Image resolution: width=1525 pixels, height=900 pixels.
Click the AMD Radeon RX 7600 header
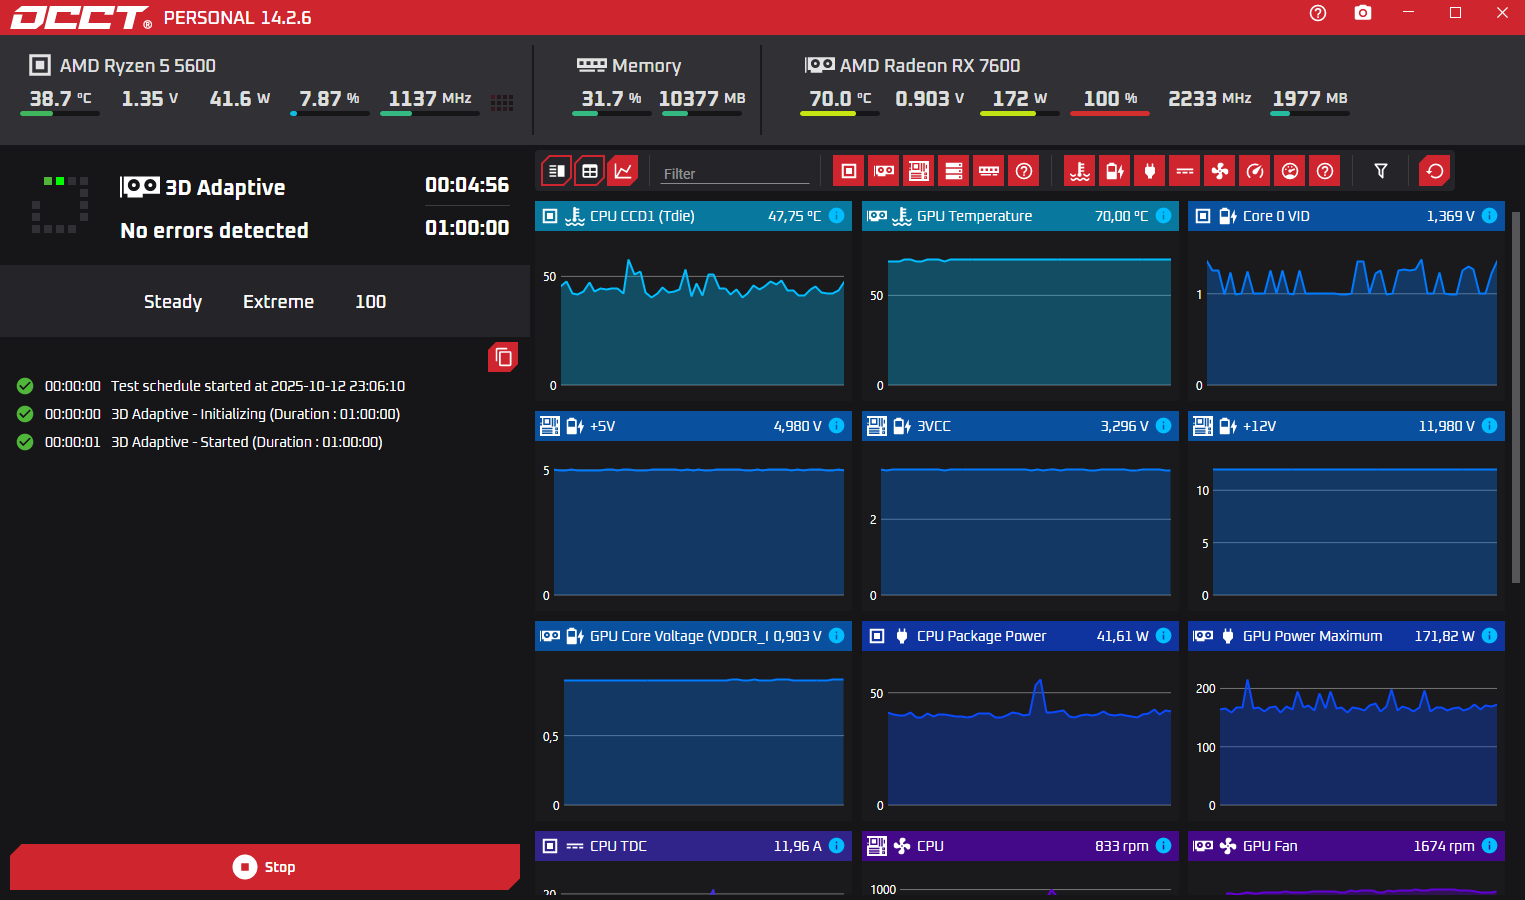pyautogui.click(x=930, y=66)
